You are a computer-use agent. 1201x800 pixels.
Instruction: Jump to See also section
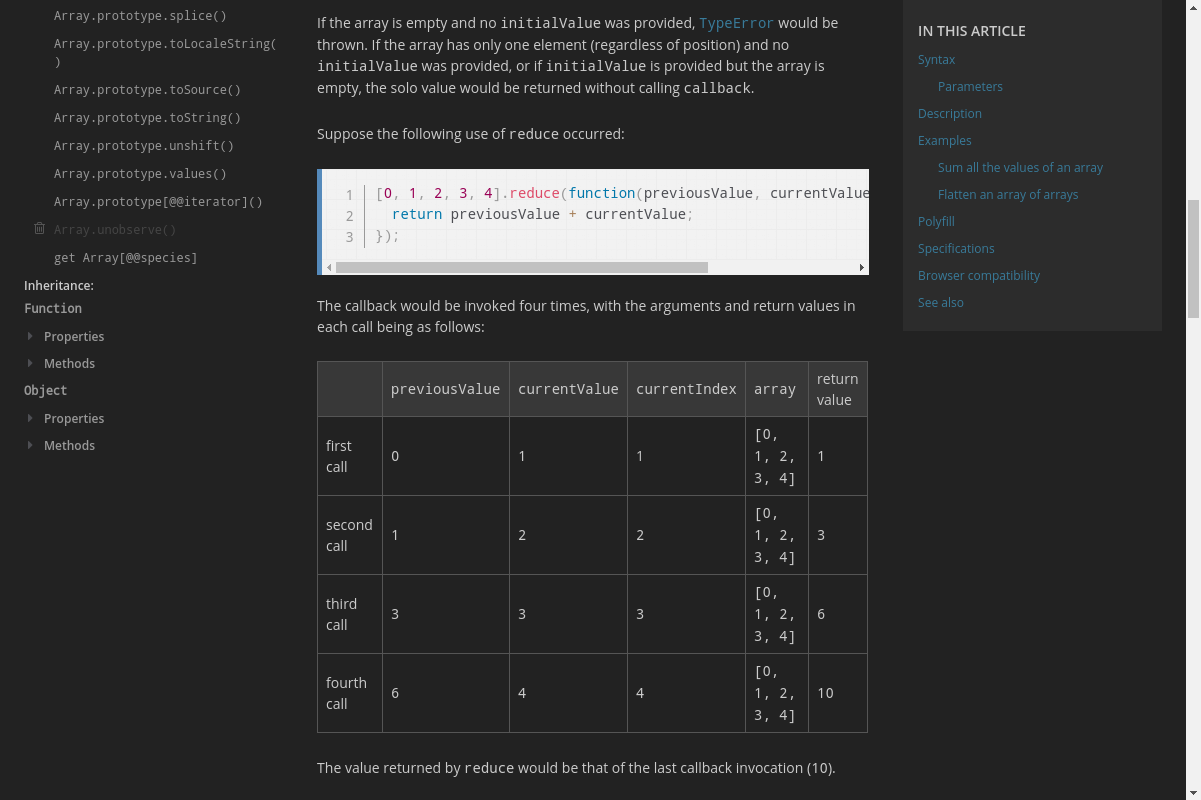click(x=941, y=303)
